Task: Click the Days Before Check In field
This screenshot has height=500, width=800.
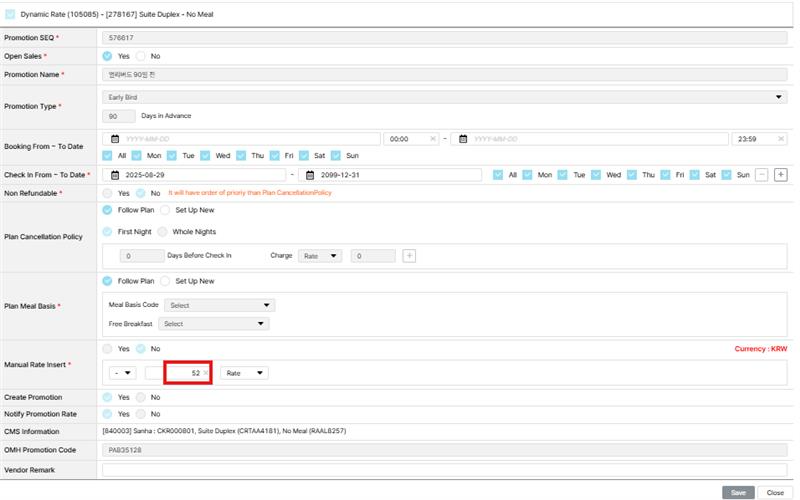Action: [142, 256]
